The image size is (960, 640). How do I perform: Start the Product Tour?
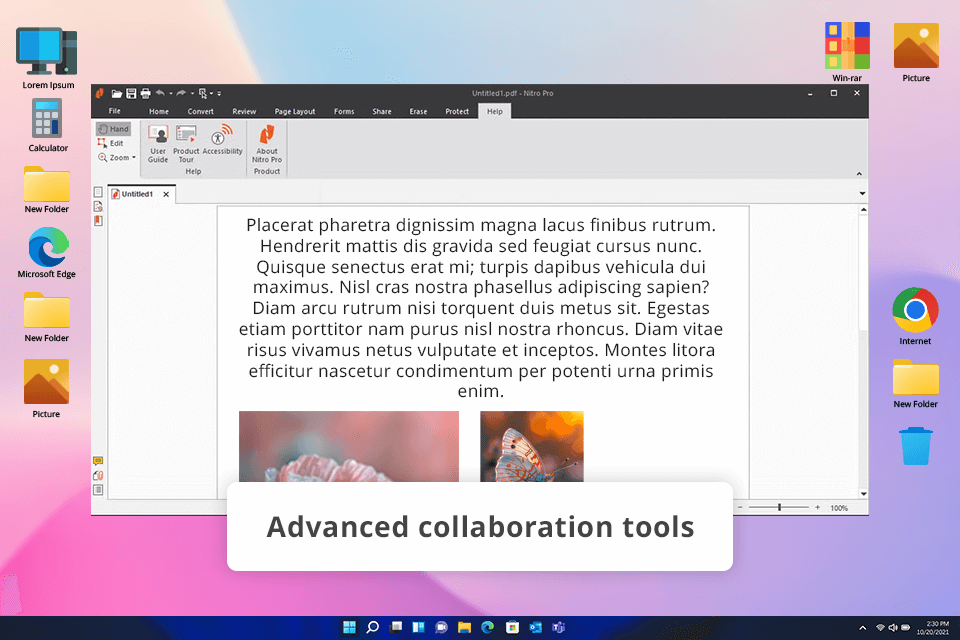(x=186, y=145)
